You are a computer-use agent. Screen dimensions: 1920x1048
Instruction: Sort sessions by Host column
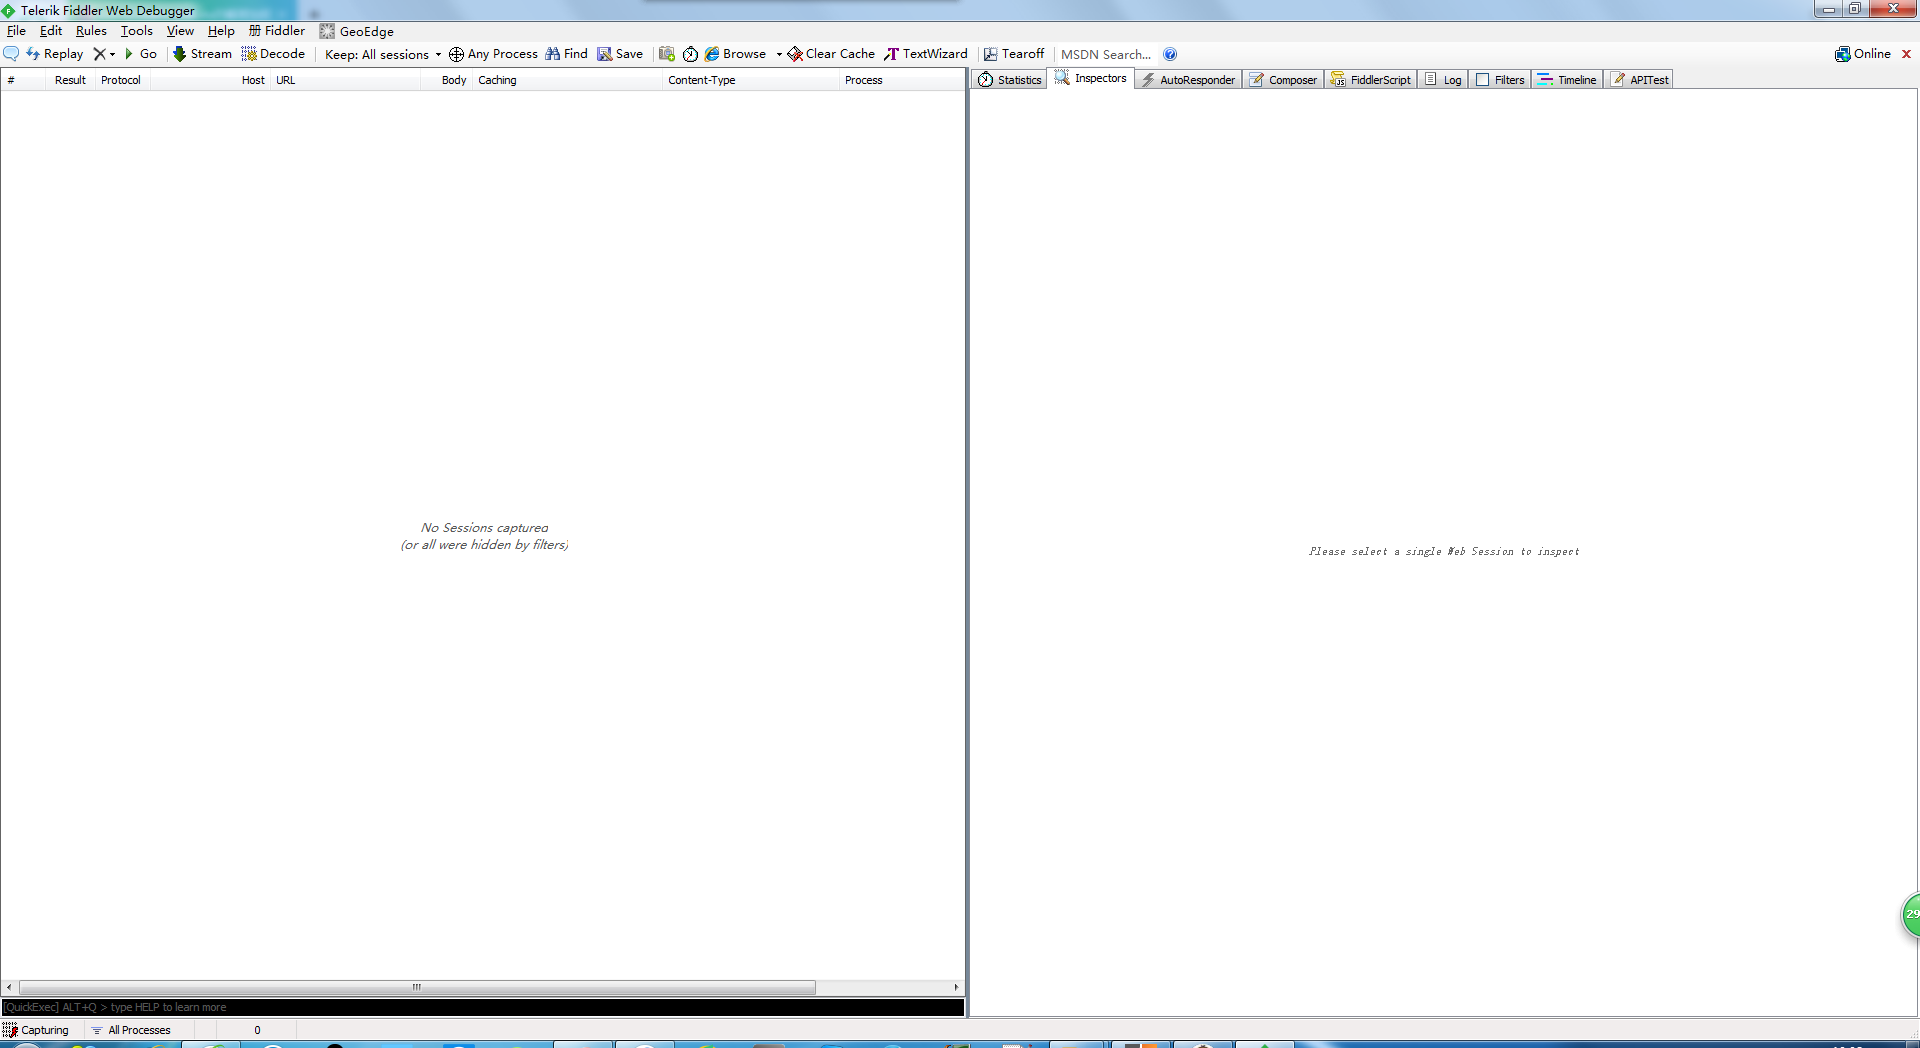pos(210,80)
